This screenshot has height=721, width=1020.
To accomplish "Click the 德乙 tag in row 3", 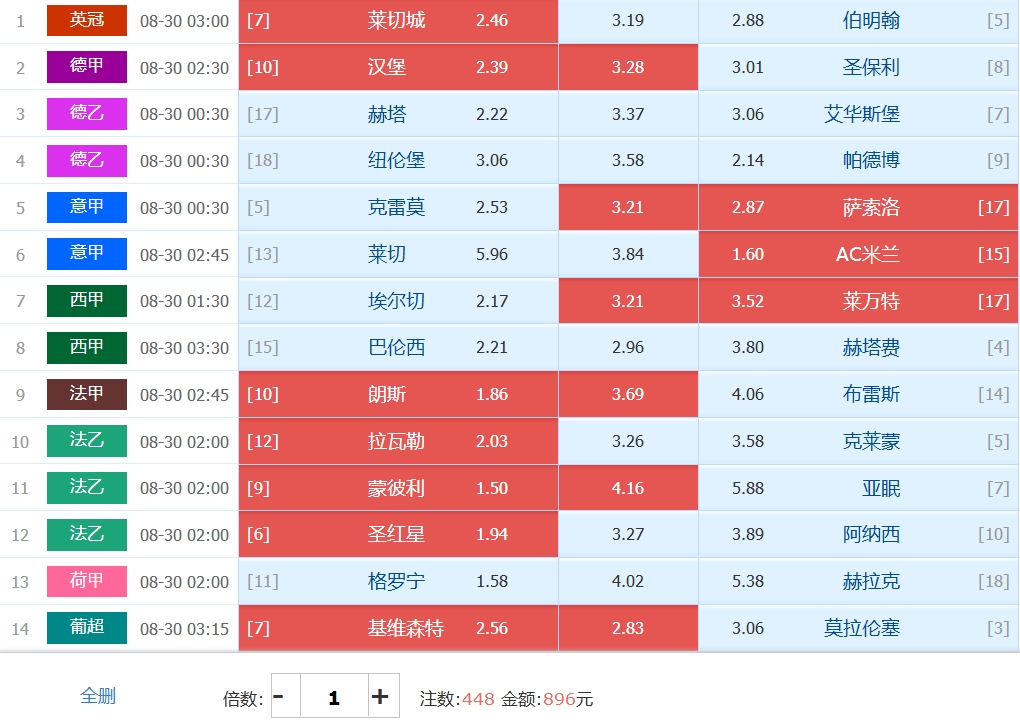I will click(x=87, y=113).
